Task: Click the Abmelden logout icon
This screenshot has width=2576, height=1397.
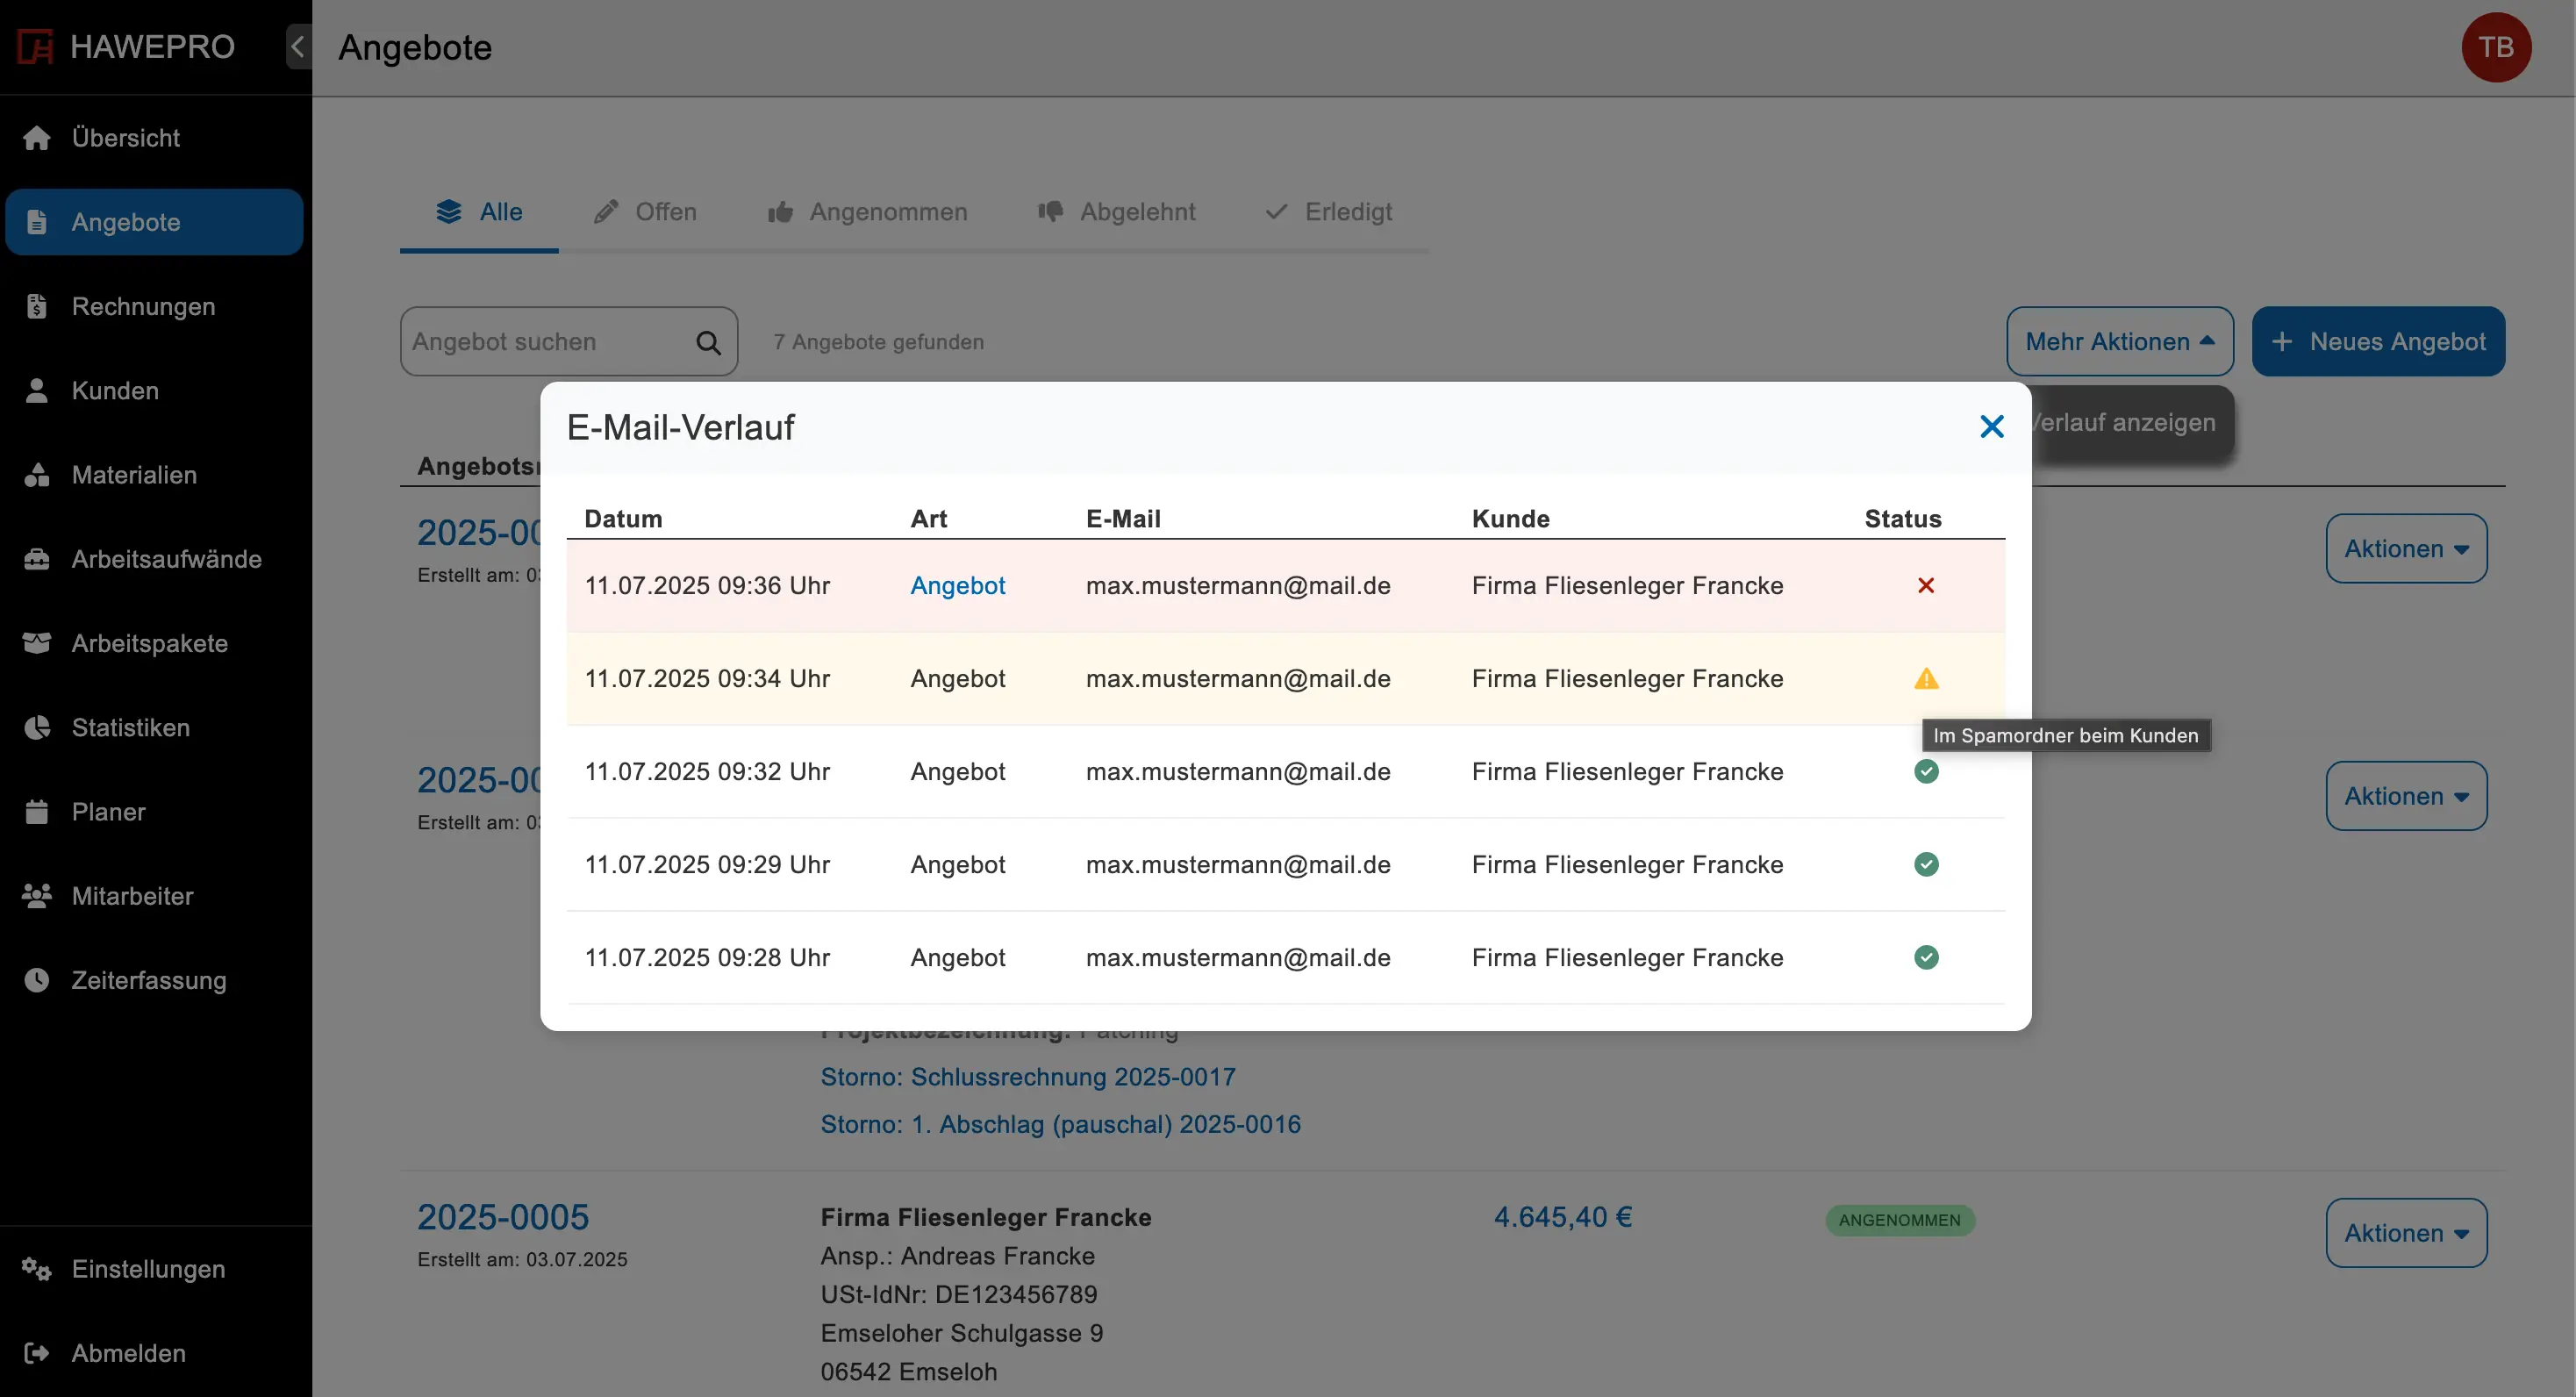Action: point(37,1353)
